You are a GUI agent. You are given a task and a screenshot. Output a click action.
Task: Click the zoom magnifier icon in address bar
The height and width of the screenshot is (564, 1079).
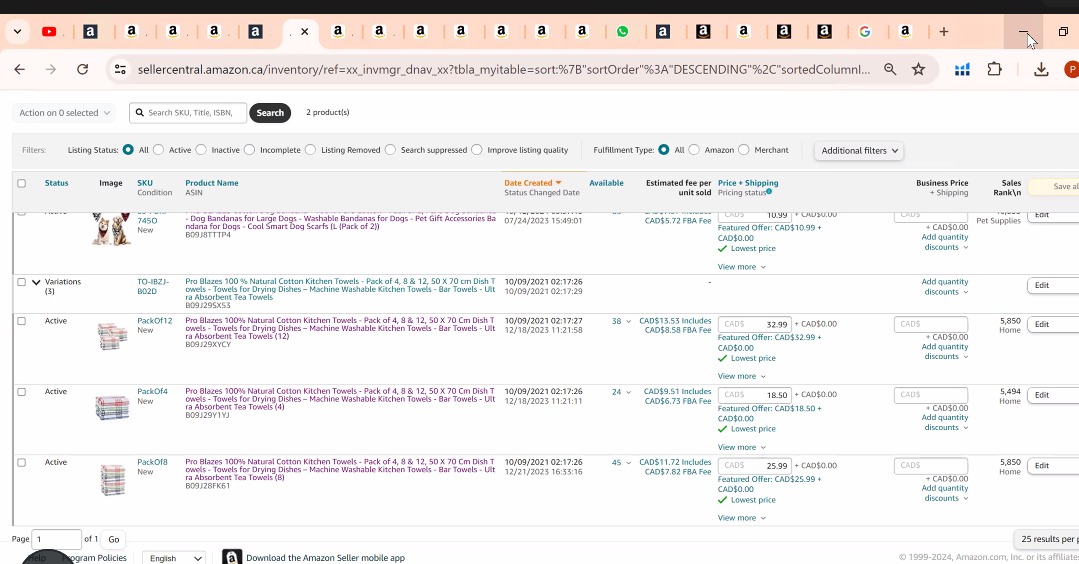tap(890, 69)
